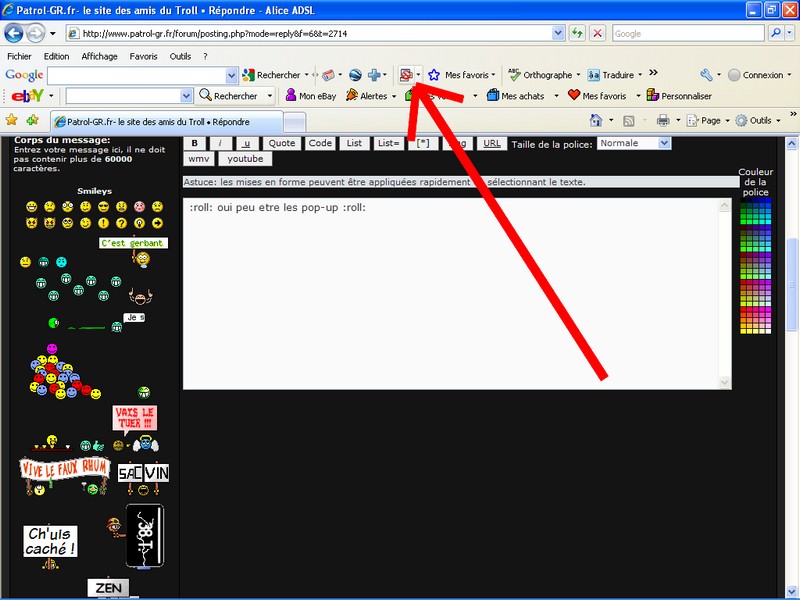Insert the orange arrow smiley
Viewport: 800px width, 600px height.
click(157, 223)
